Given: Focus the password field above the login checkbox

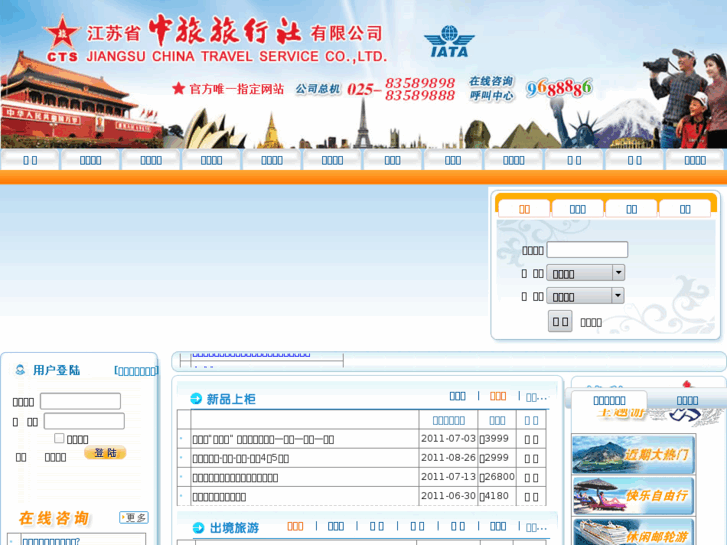Looking at the screenshot, I should point(84,421).
